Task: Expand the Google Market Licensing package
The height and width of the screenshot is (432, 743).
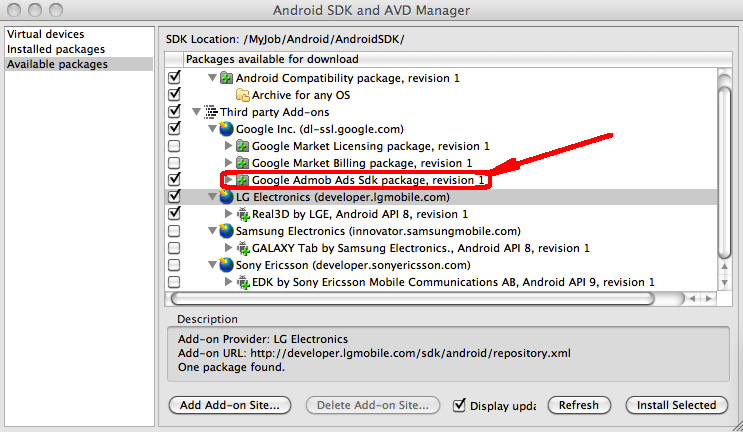Action: 228,146
